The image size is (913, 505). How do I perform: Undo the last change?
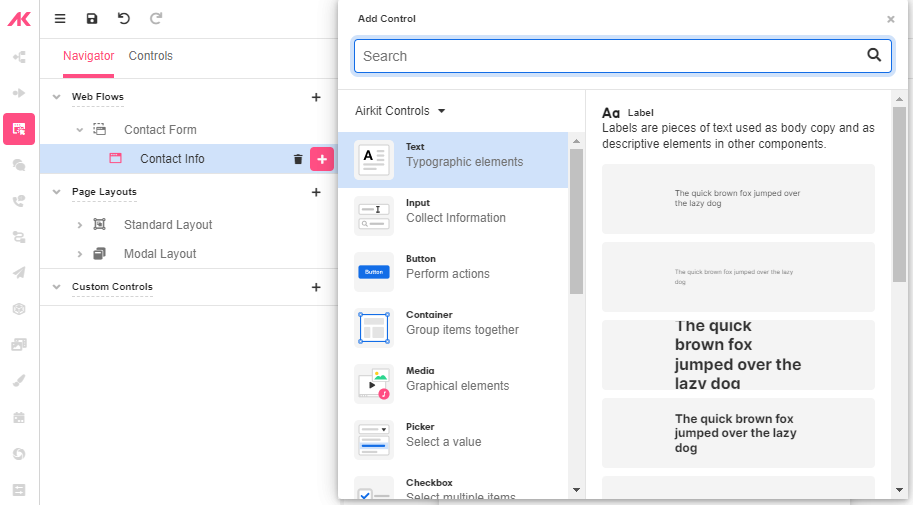123,19
